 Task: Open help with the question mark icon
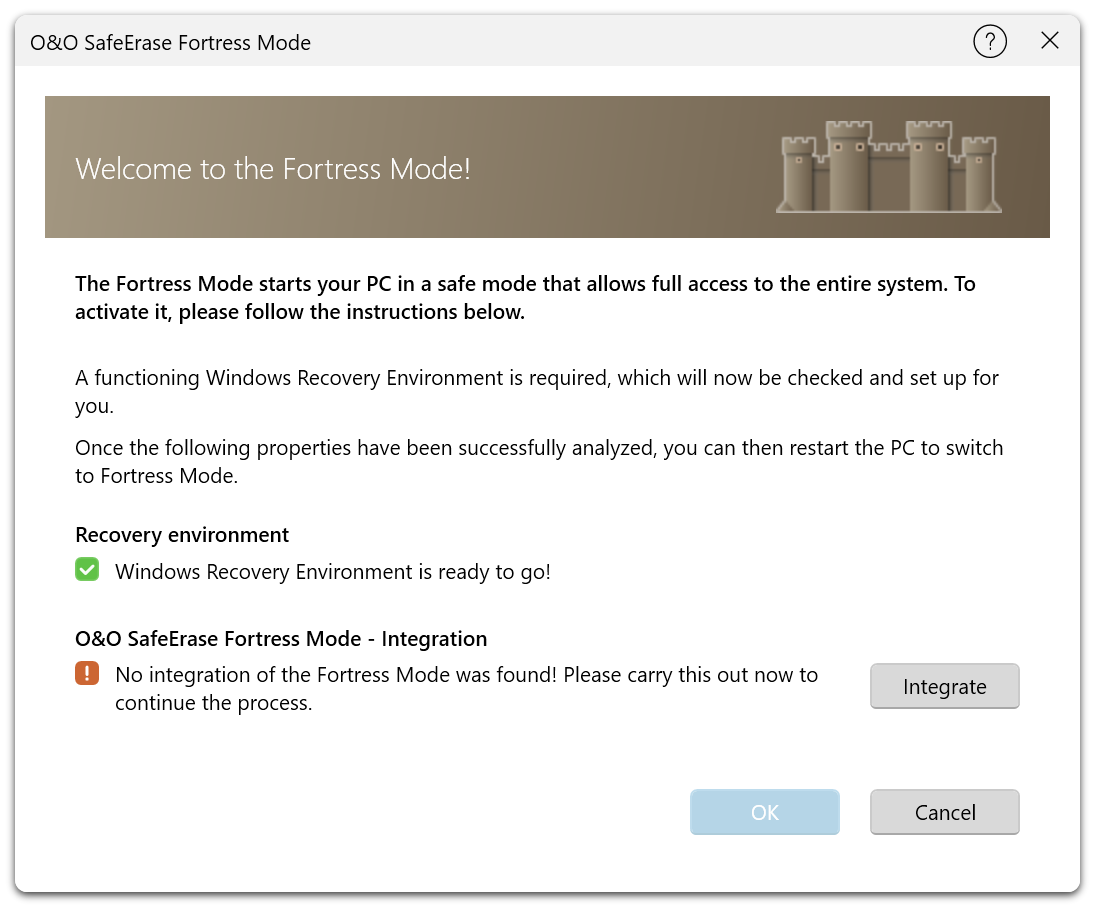tap(989, 41)
